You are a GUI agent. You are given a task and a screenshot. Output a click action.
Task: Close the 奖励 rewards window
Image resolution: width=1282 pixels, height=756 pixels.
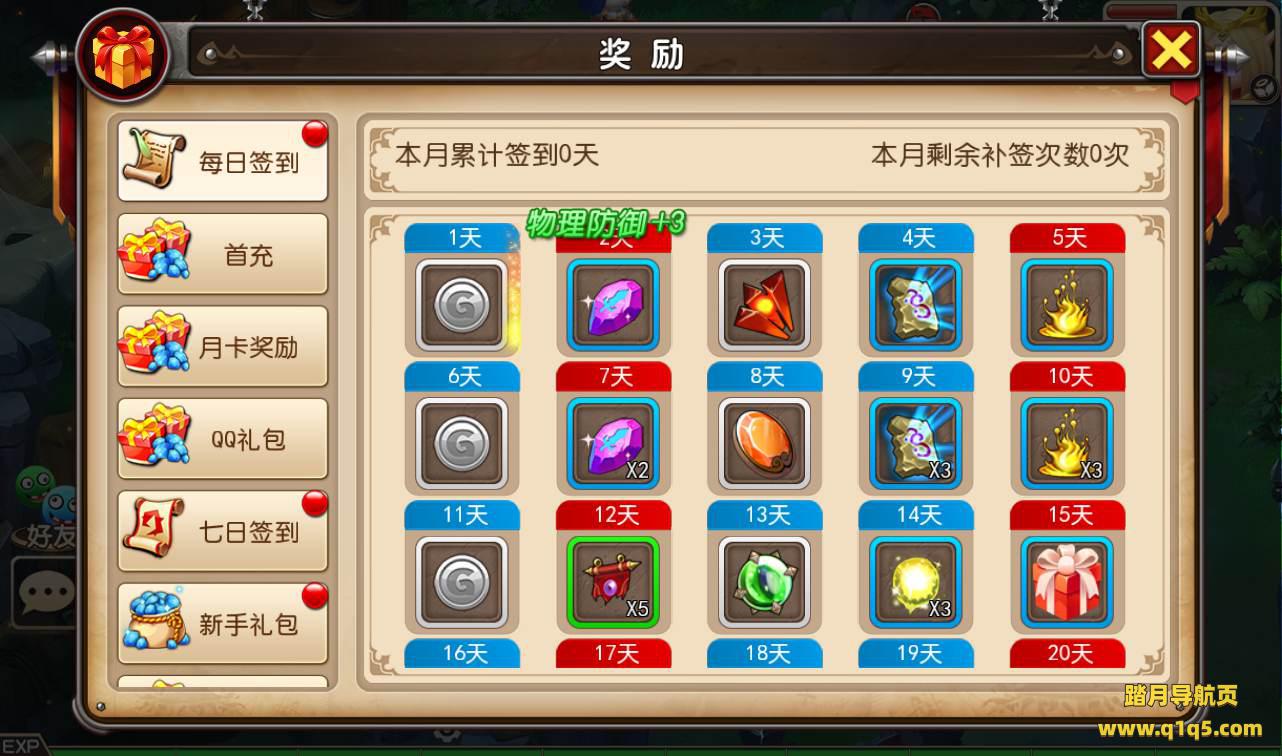1171,50
